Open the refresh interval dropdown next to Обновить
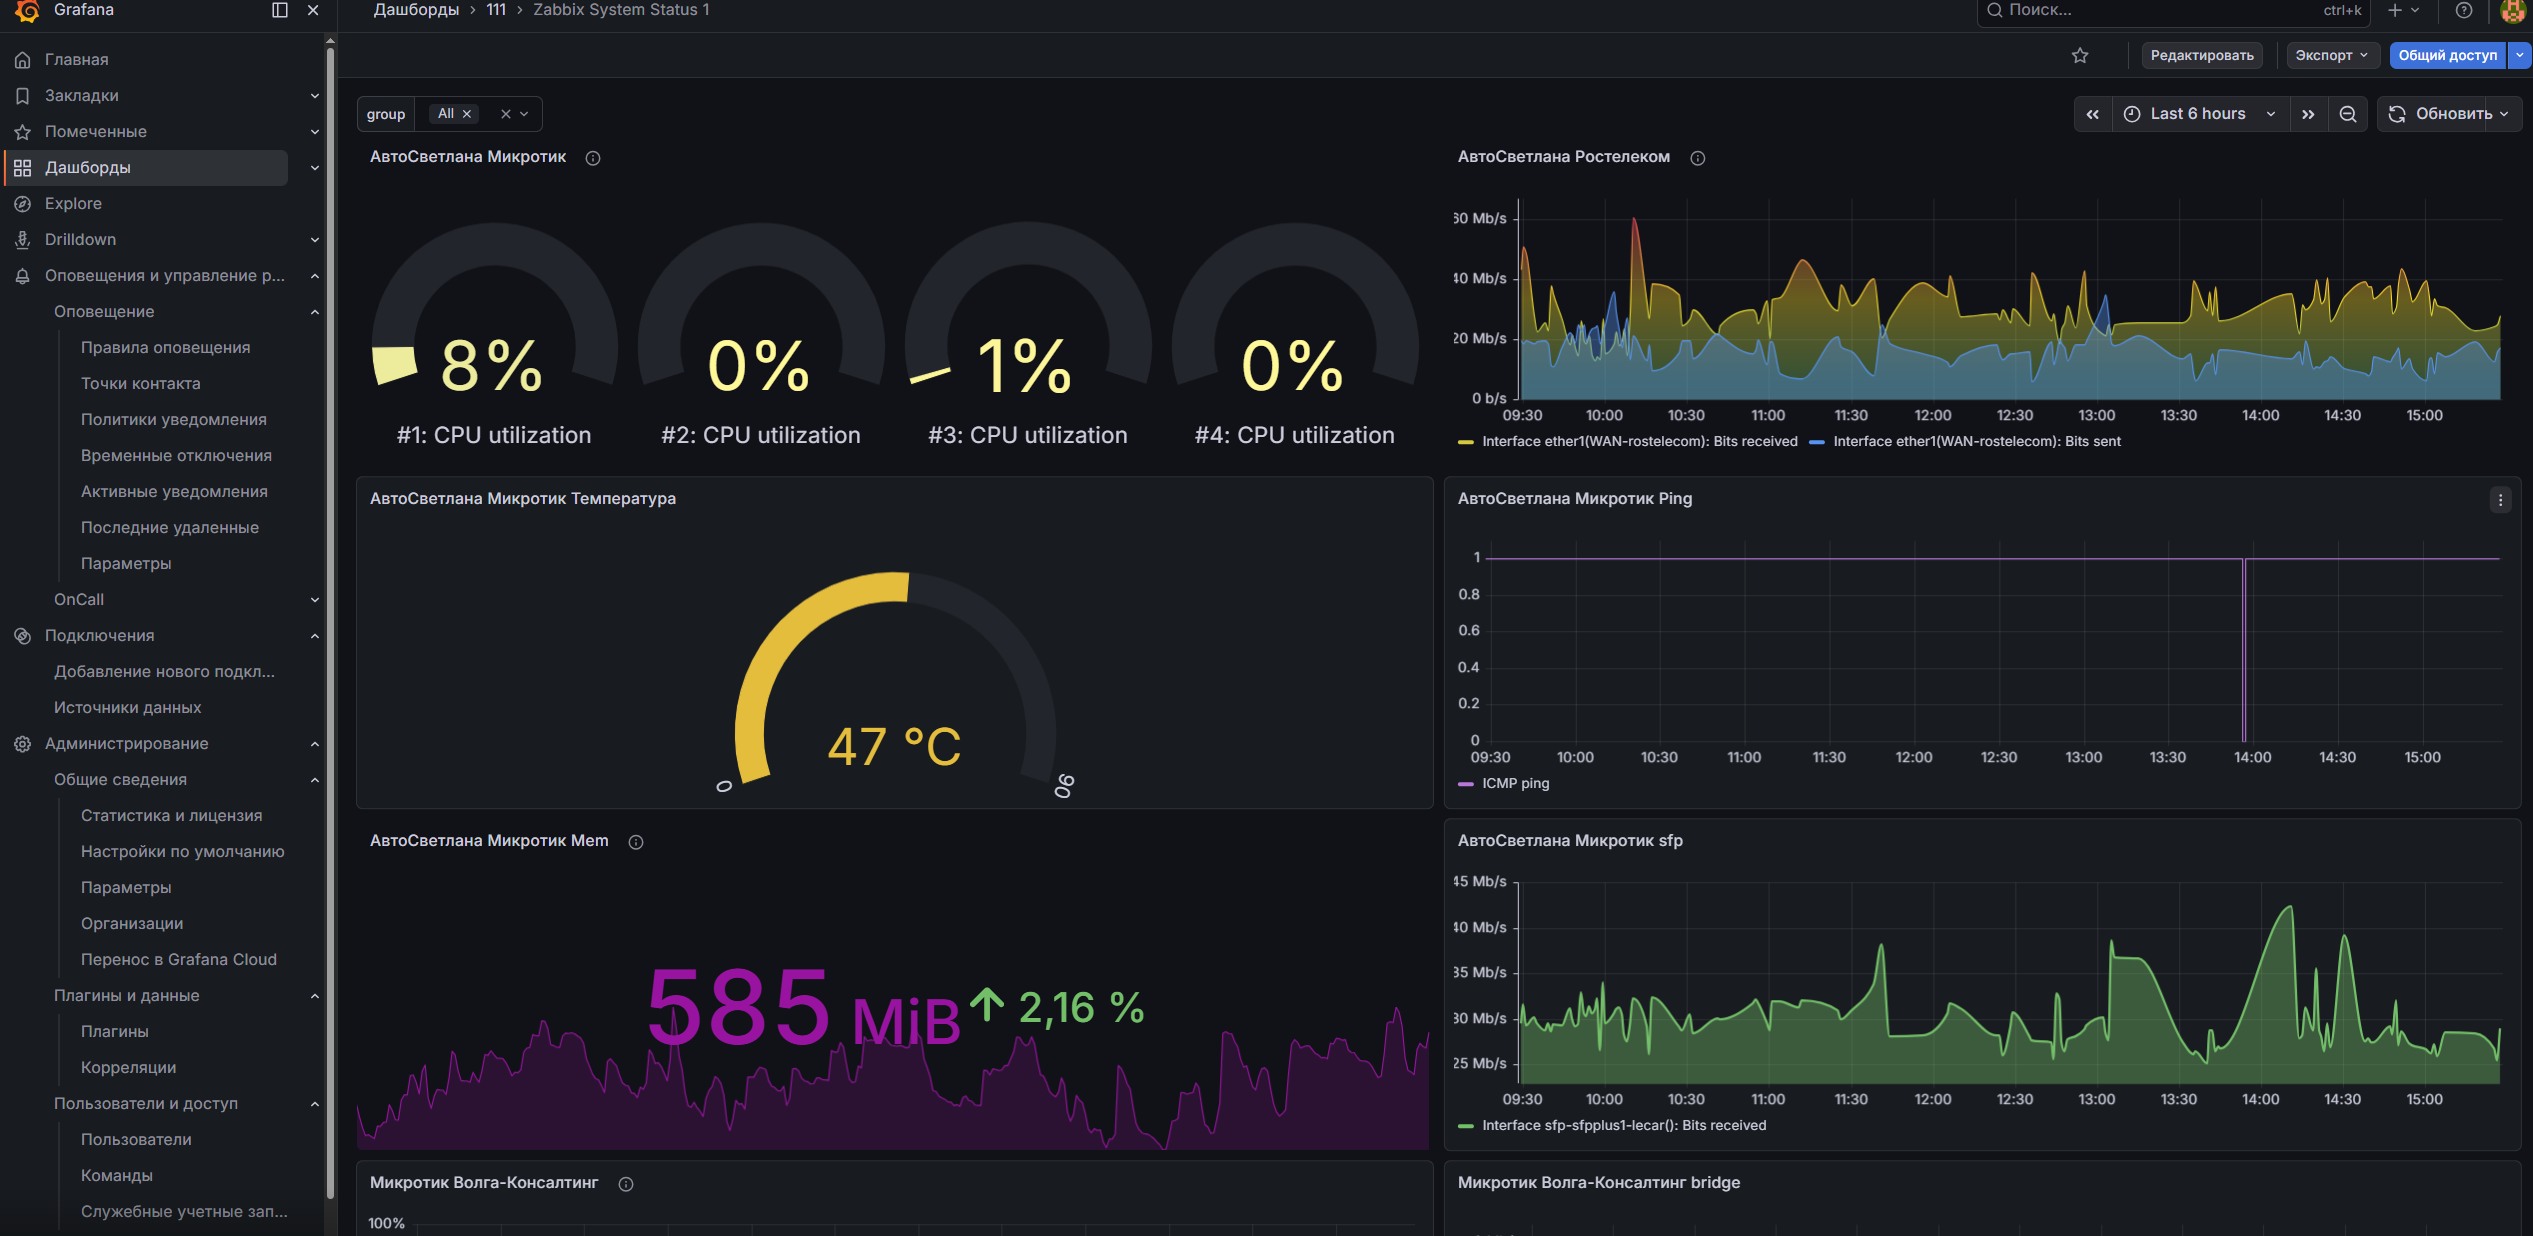The height and width of the screenshot is (1236, 2533). click(x=2505, y=113)
